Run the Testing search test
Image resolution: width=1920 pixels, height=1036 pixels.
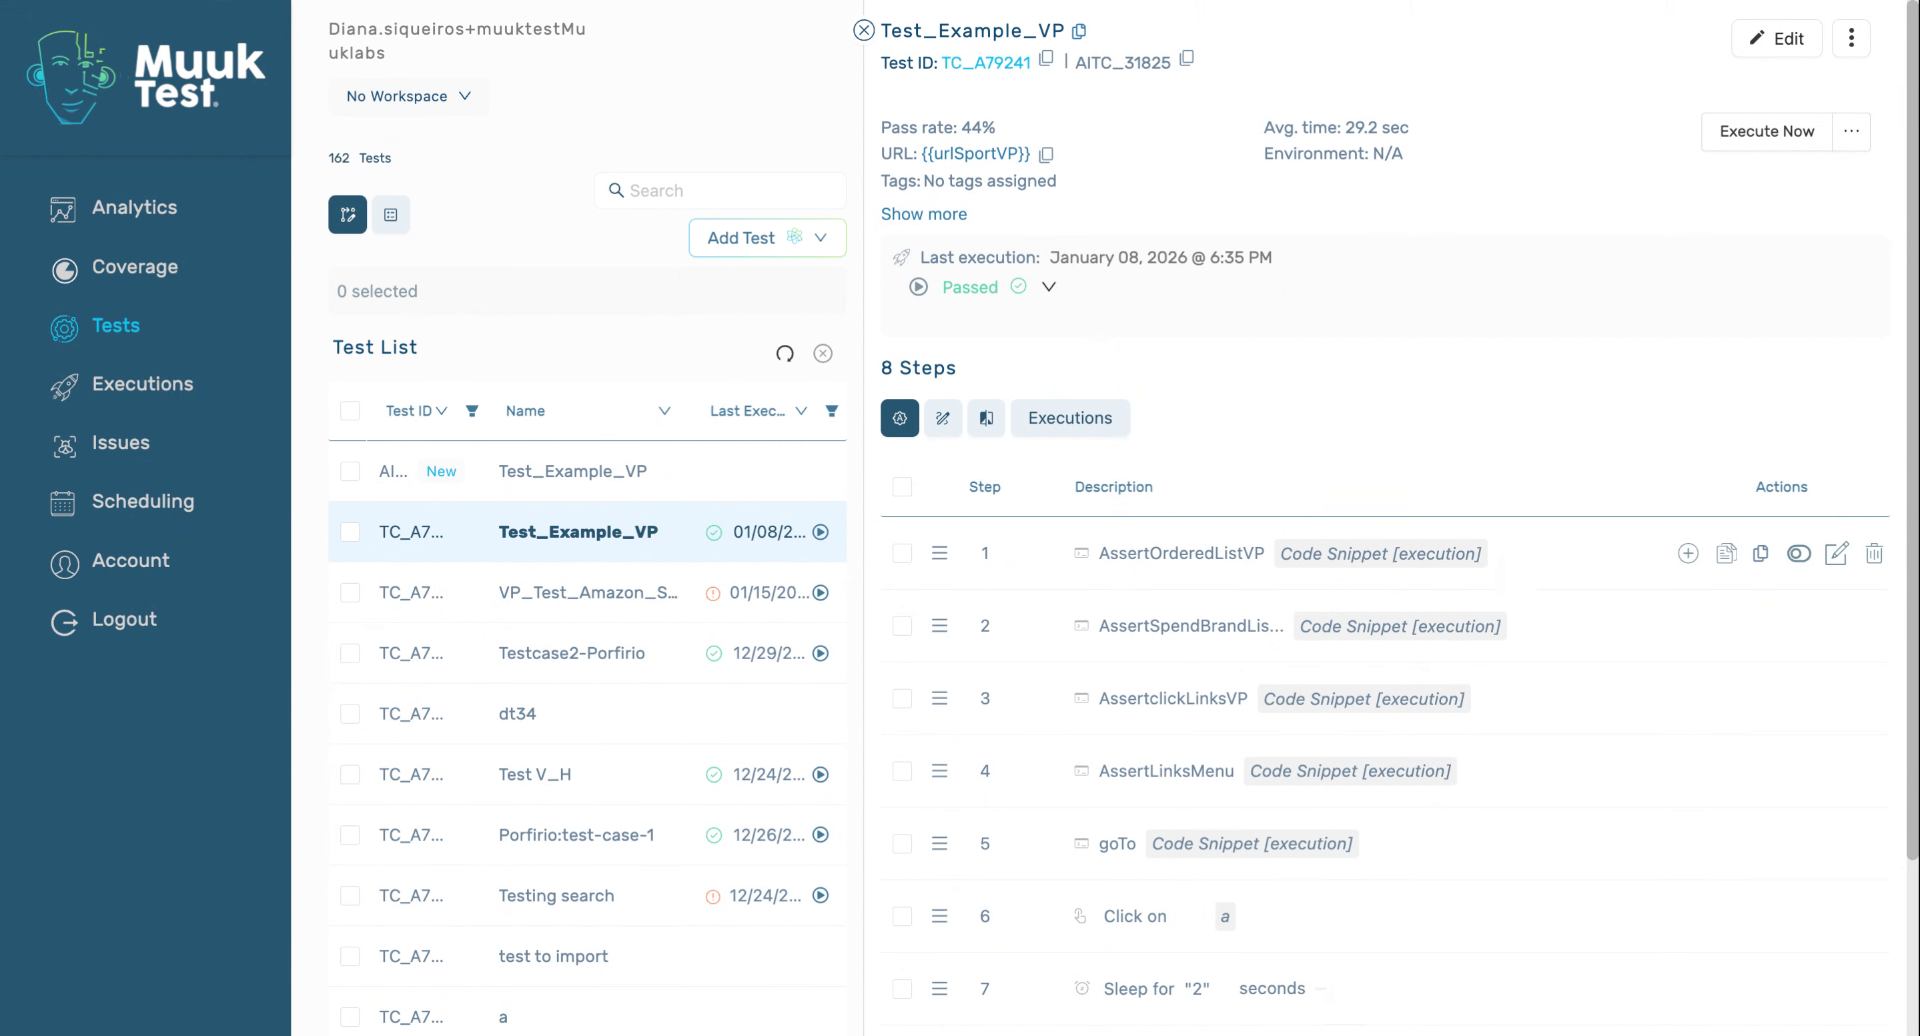821,895
